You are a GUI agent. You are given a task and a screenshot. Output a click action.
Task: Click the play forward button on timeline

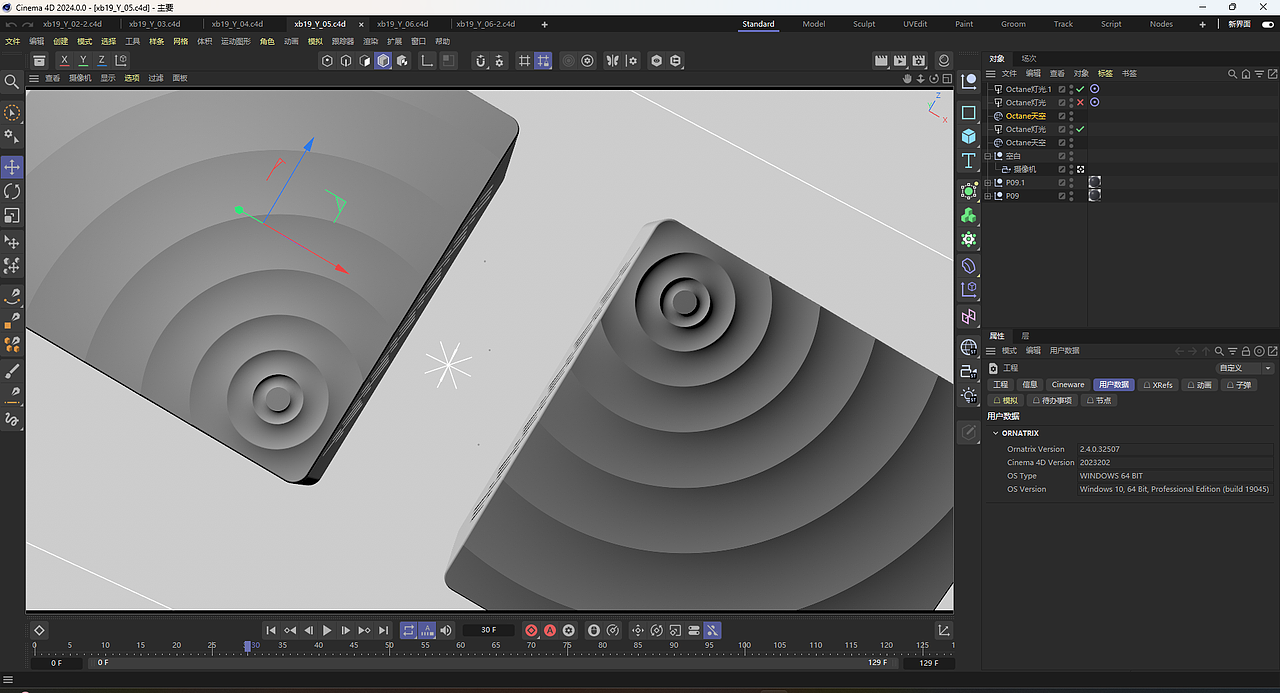(x=327, y=630)
